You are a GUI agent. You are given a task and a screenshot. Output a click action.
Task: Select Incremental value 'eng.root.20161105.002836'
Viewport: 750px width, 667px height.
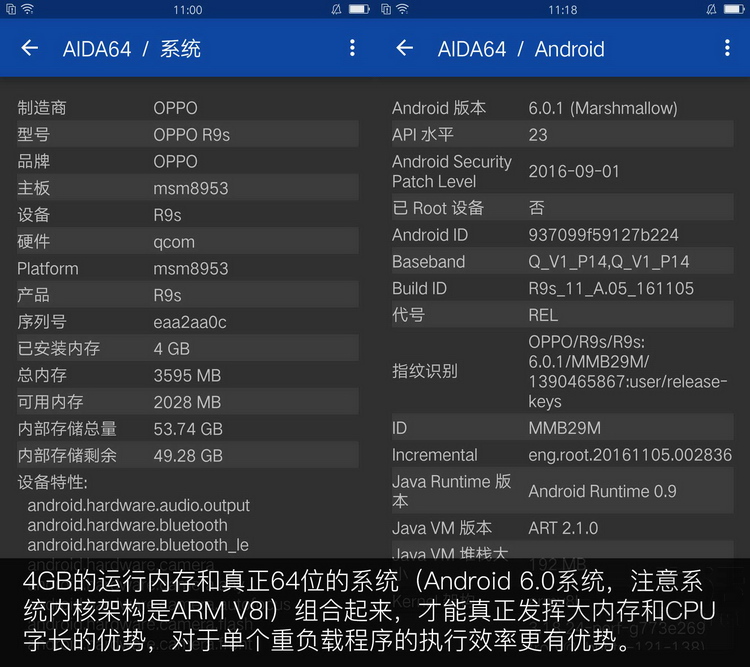tap(630, 455)
